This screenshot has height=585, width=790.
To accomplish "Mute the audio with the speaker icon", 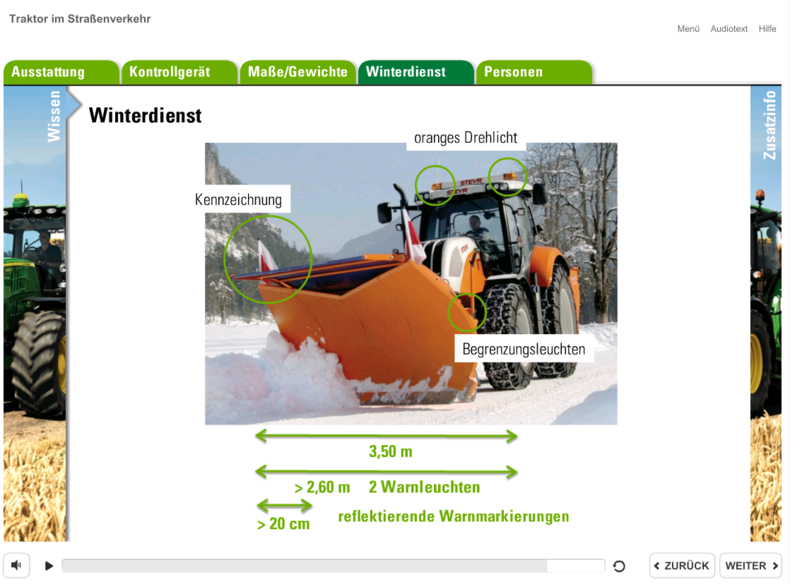I will click(x=17, y=565).
